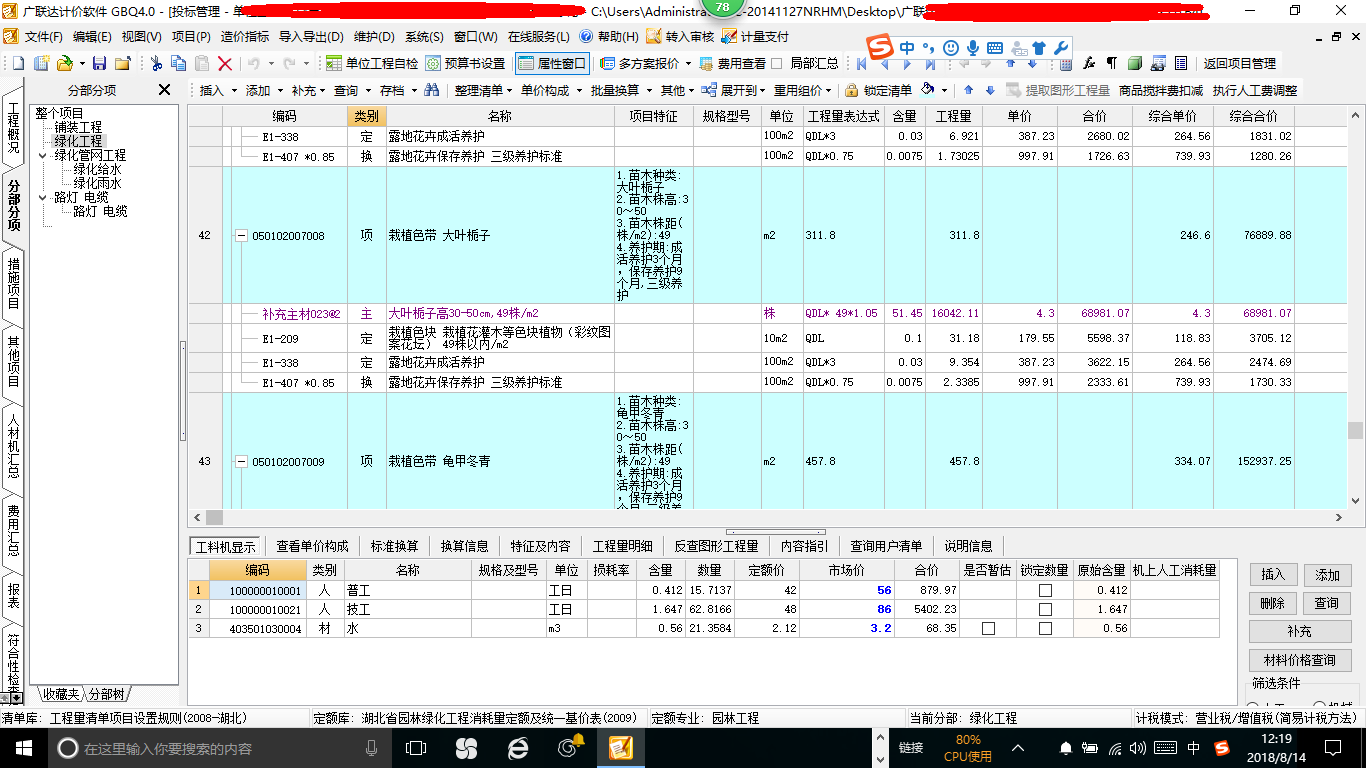Screen dimensions: 1366x768
Task: Open the 插入 dropdown
Action: (x=219, y=90)
